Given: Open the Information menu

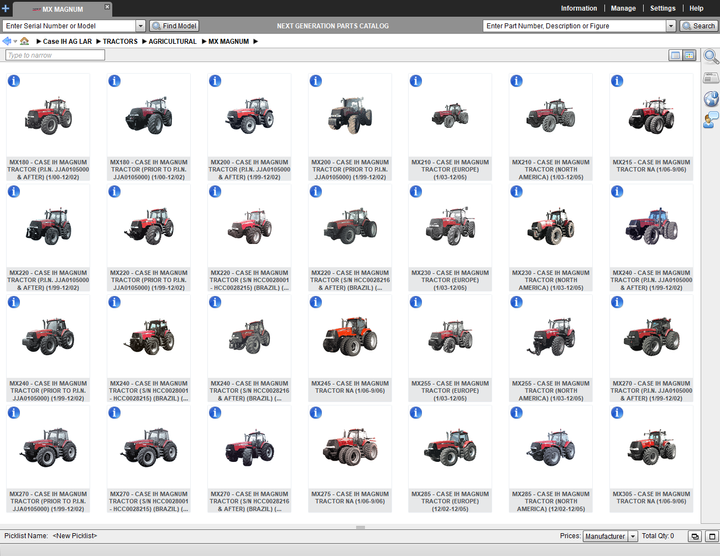Looking at the screenshot, I should coord(579,8).
